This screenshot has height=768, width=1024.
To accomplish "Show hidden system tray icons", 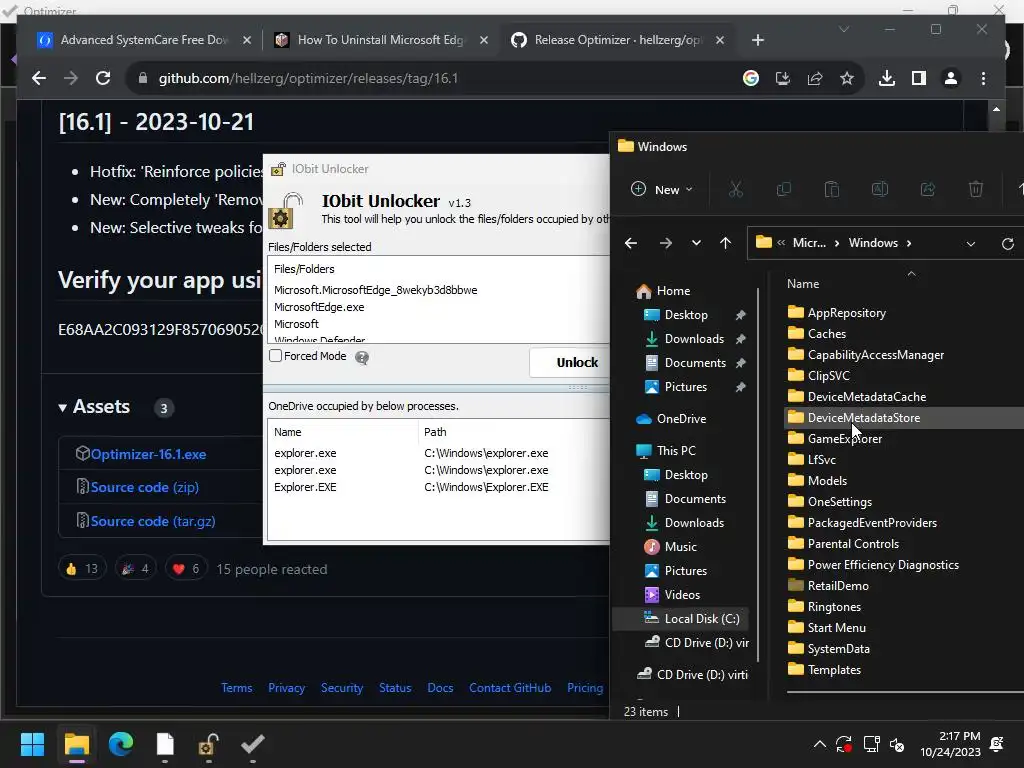I will 820,744.
